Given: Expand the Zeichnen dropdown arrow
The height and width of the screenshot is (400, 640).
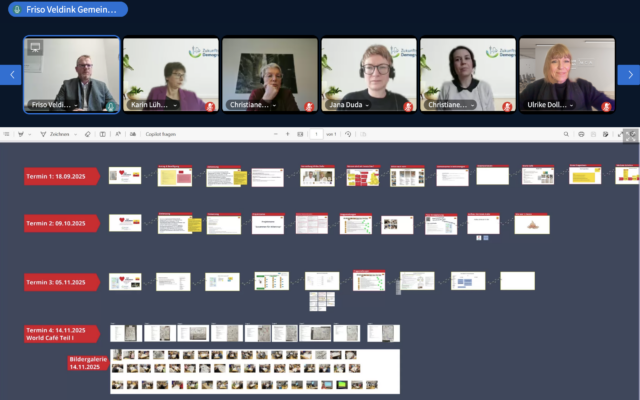Looking at the screenshot, I should (x=73, y=134).
